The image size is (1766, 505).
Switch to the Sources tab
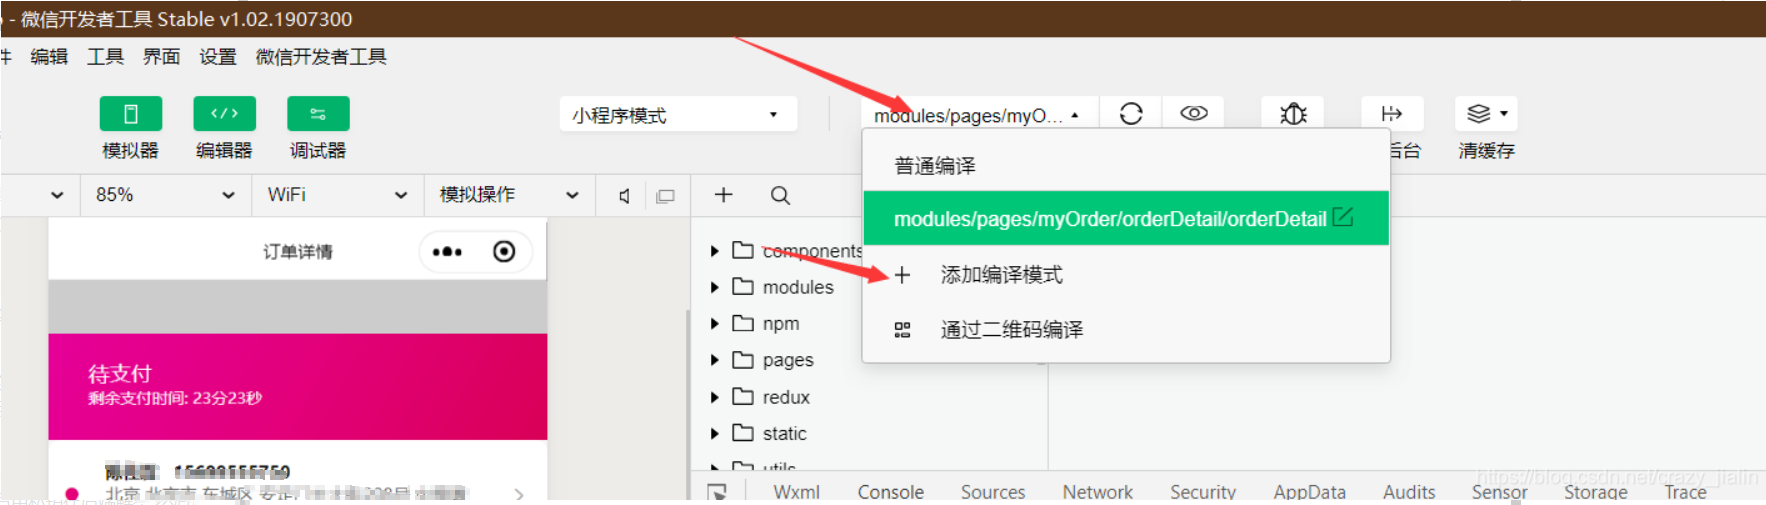[993, 491]
